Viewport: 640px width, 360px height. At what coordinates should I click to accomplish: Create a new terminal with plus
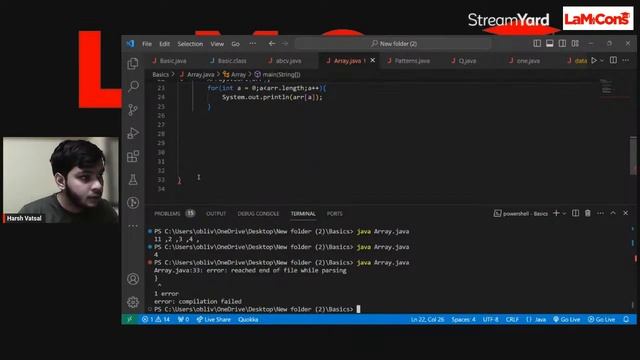coord(556,213)
